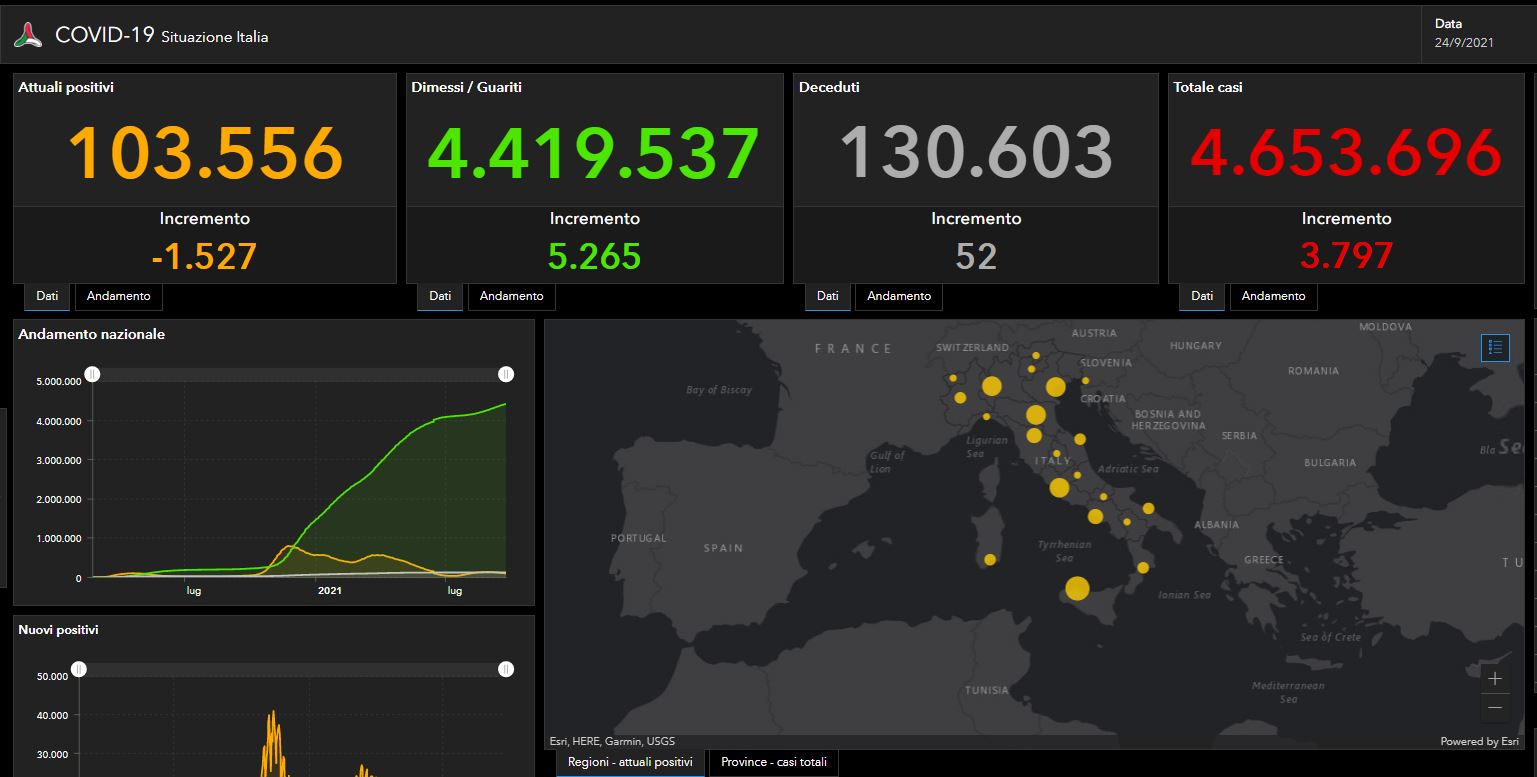Open Andamento tab under Dimessi / Guariti
1537x777 pixels.
tap(512, 296)
